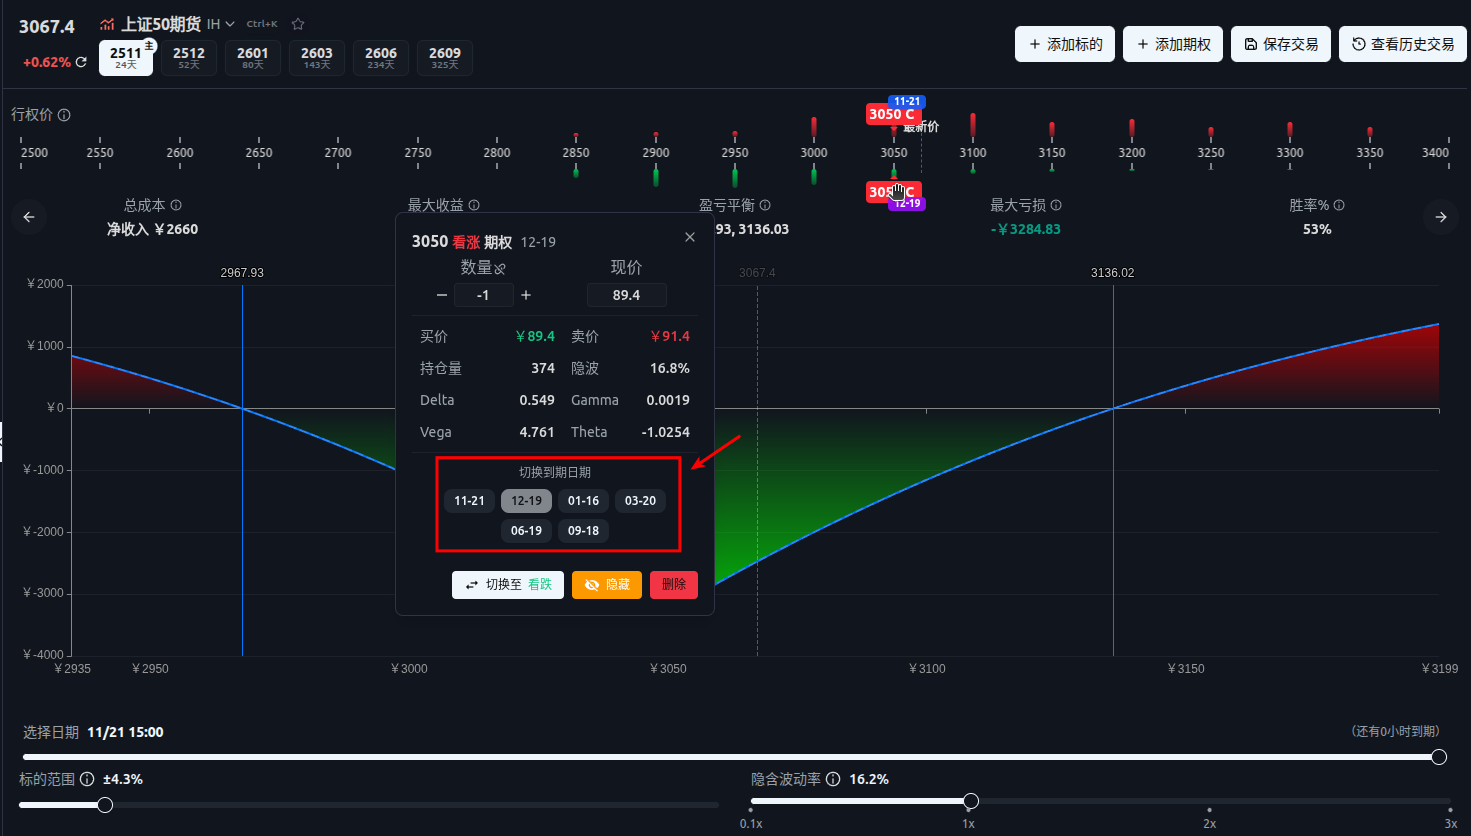Select the 01-16 expiration date
The image size is (1471, 836).
(583, 501)
